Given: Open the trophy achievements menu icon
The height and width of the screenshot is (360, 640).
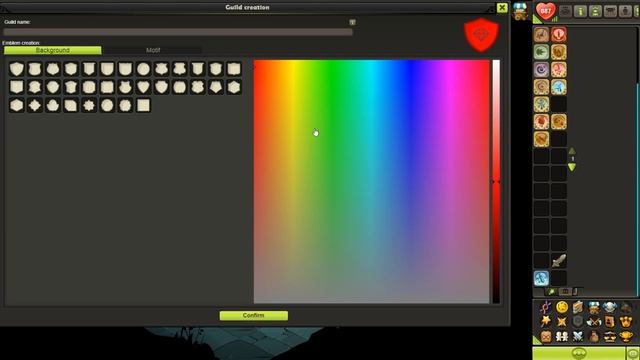Looking at the screenshot, I should 625,336.
